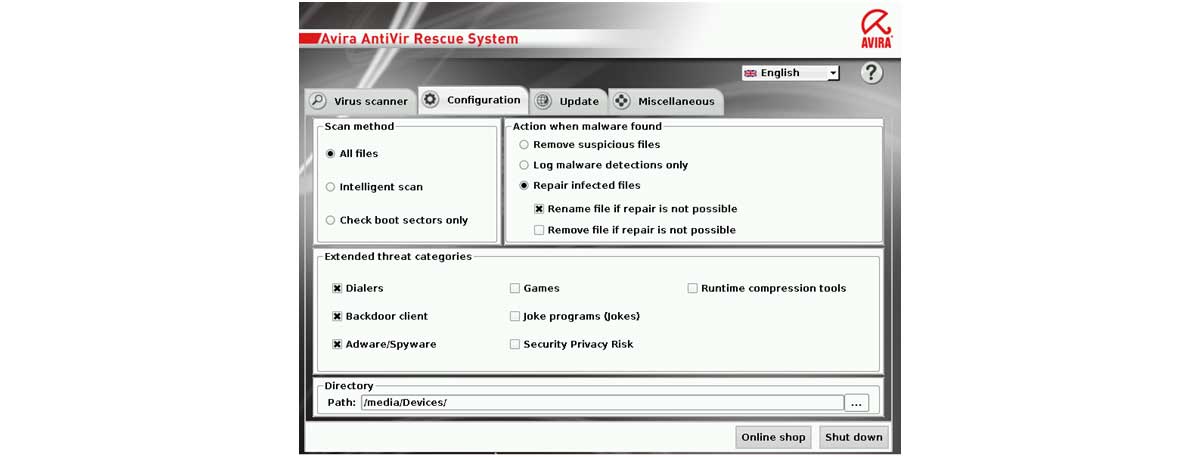Image resolution: width=1200 pixels, height=457 pixels.
Task: Click the Directory group label
Action: 349,386
